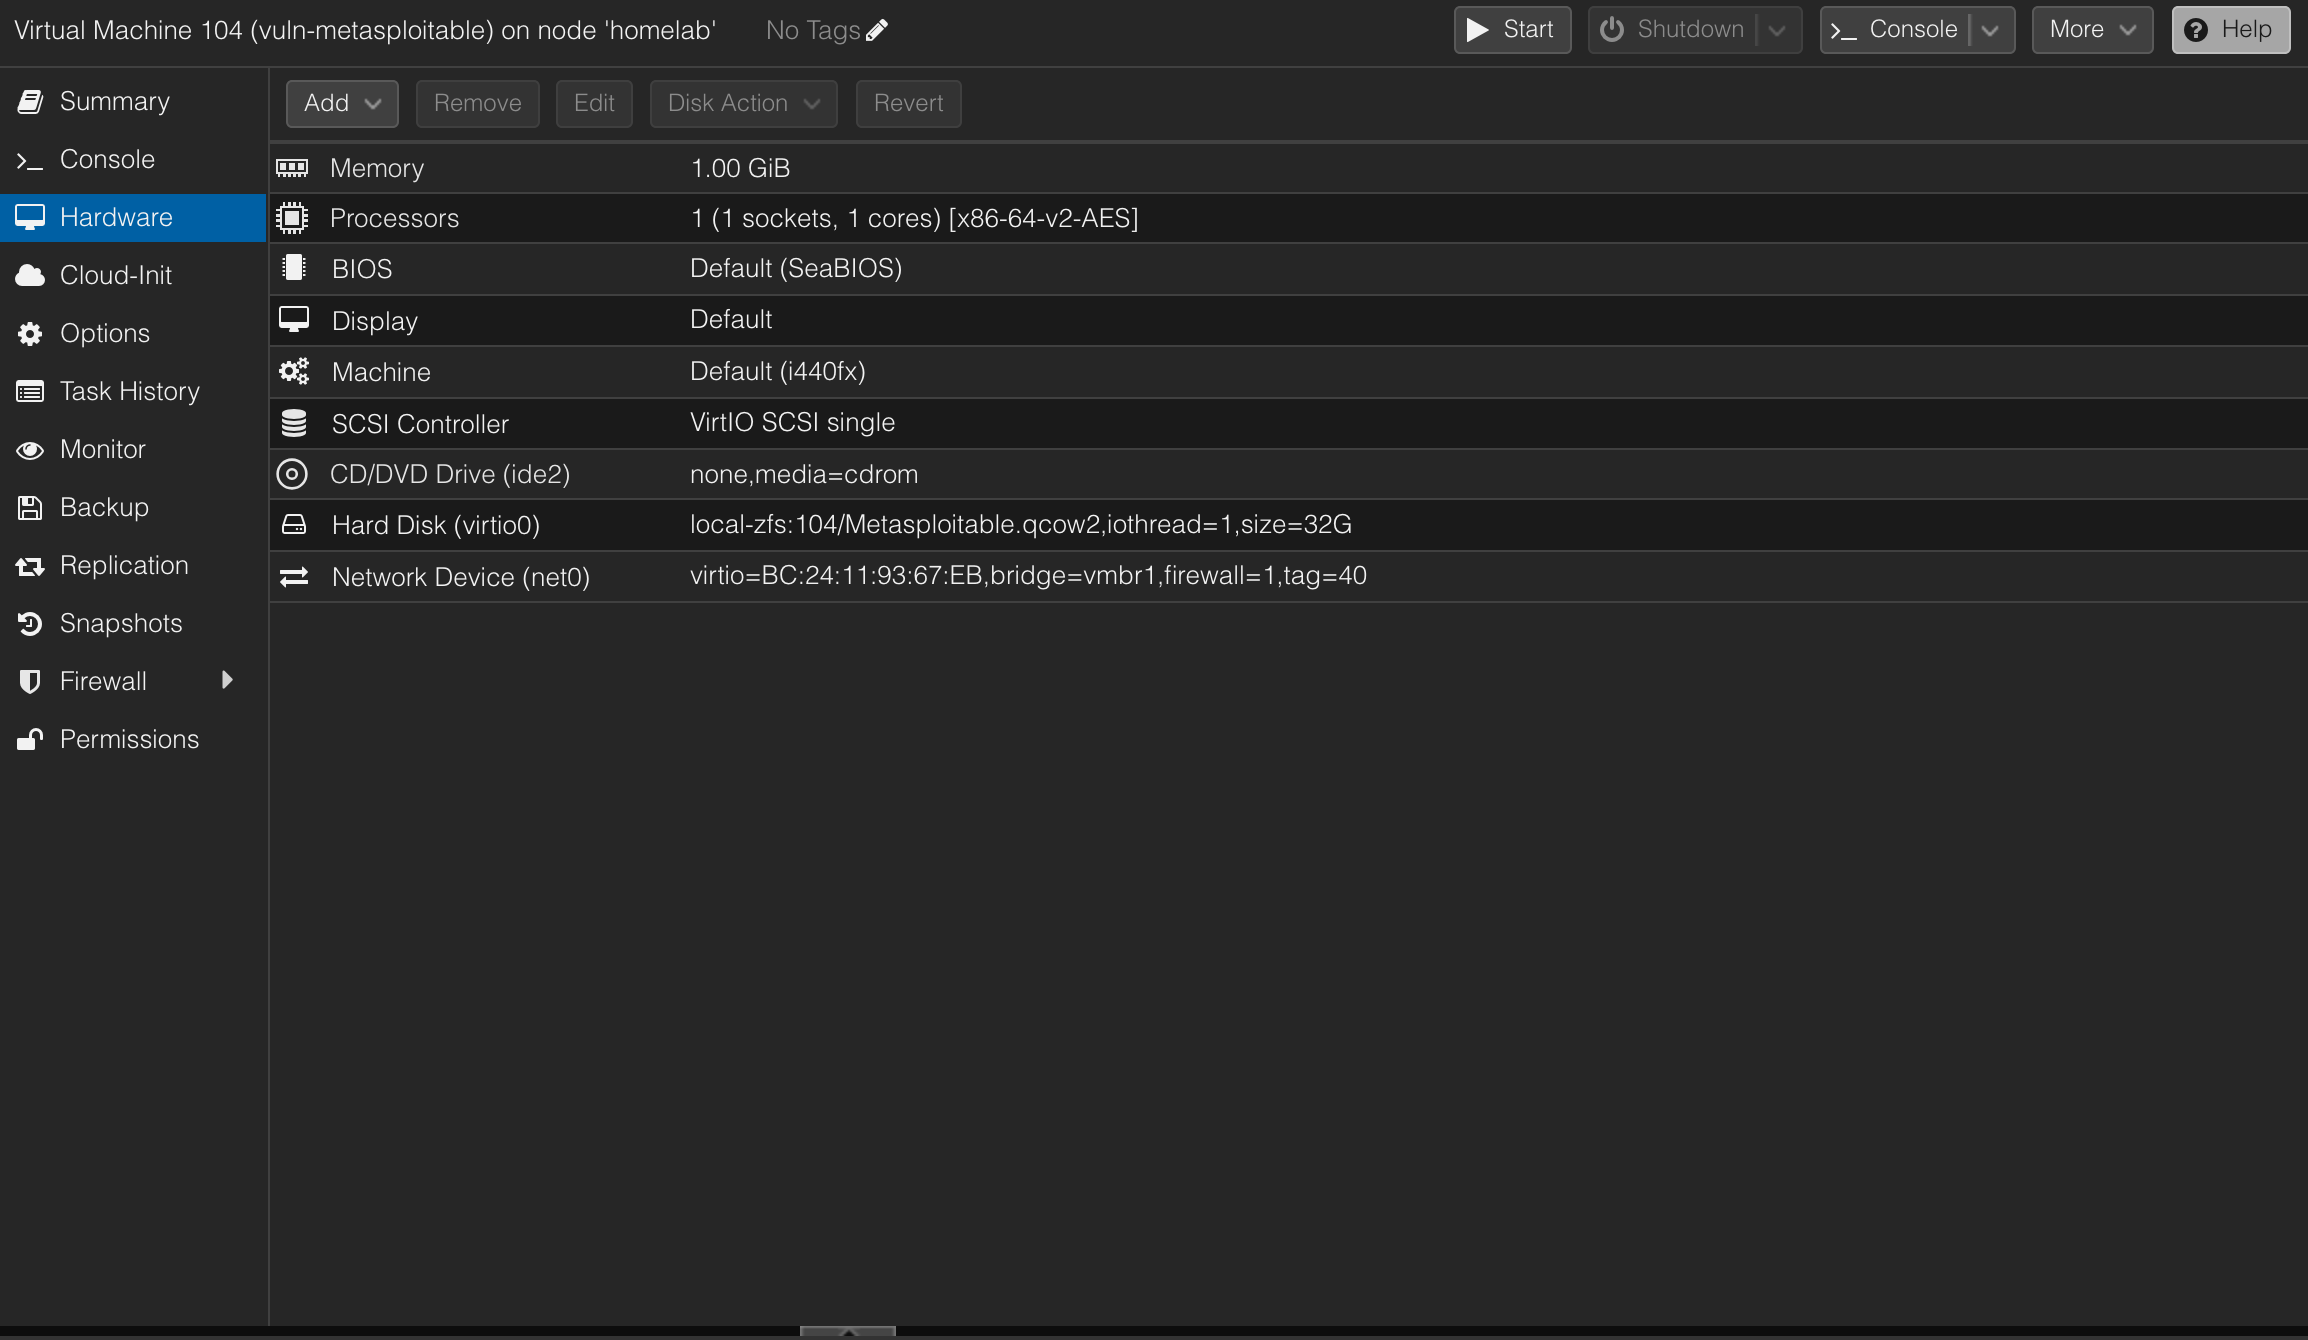Click the Cloud-Init cloud icon
This screenshot has height=1340, width=2308.
coord(30,276)
